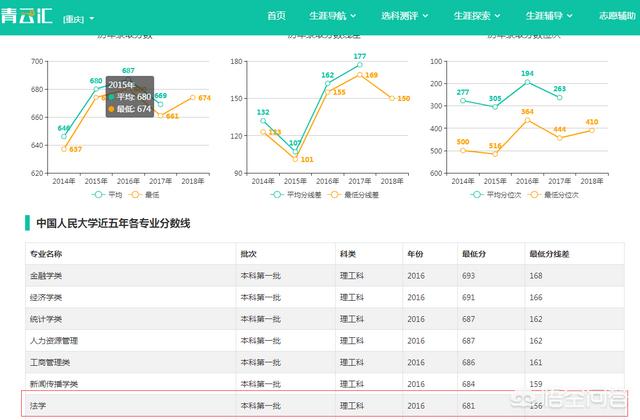The width and height of the screenshot is (640, 420).
Task: Toggle the 最低 legend in score chart
Action: (x=144, y=195)
